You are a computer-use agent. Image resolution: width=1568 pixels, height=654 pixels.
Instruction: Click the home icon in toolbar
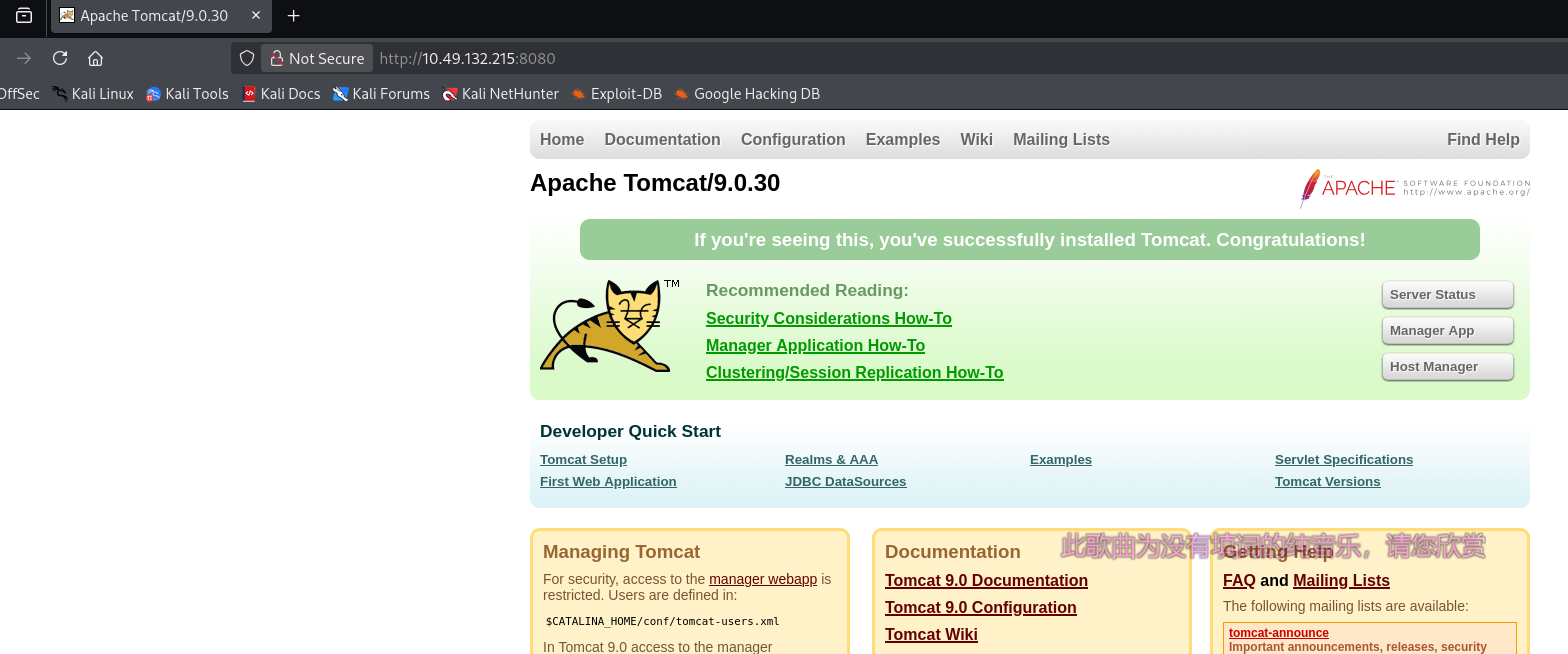click(x=96, y=58)
